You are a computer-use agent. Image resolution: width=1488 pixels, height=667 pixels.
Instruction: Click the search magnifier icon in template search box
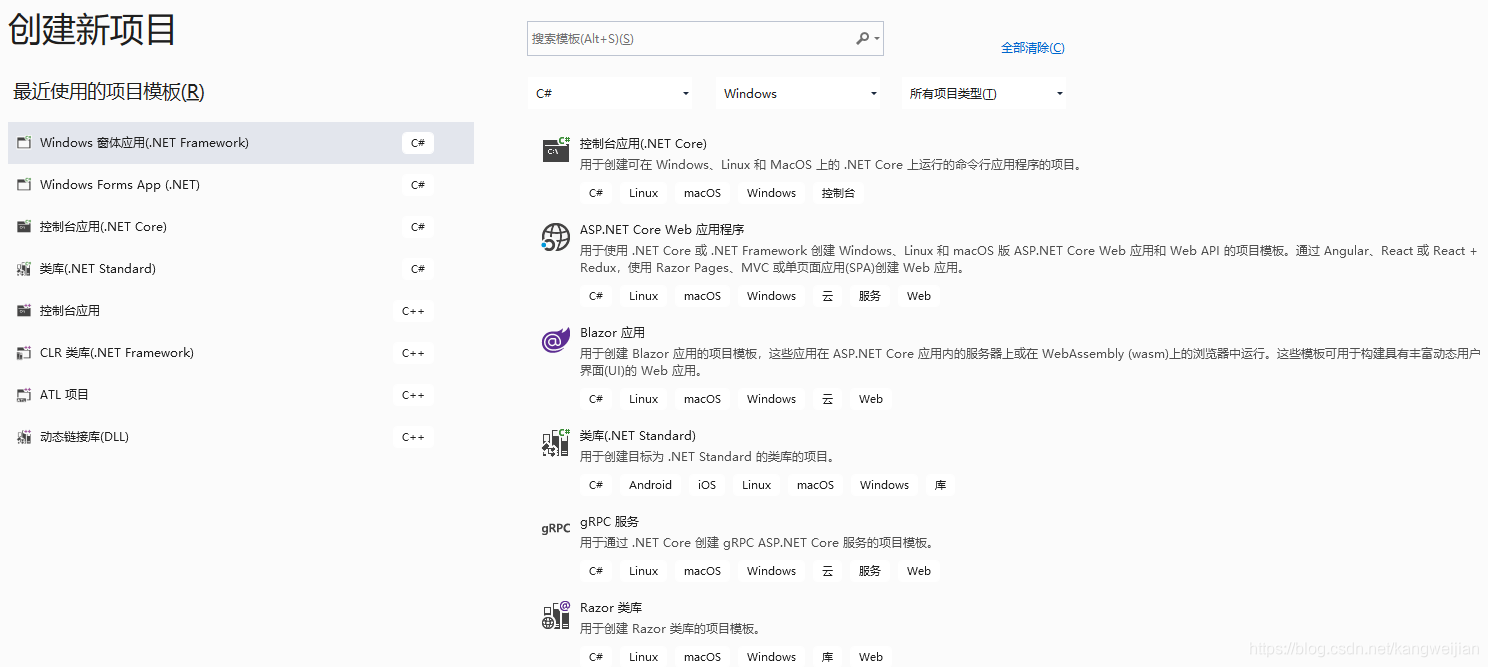[862, 38]
